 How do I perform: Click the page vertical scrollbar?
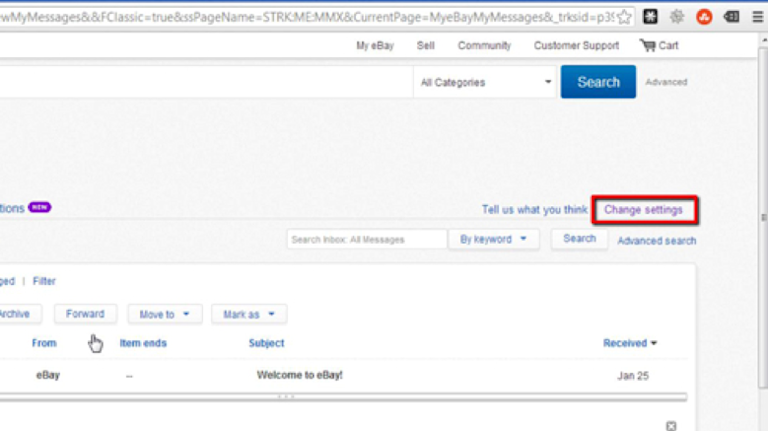(763, 216)
